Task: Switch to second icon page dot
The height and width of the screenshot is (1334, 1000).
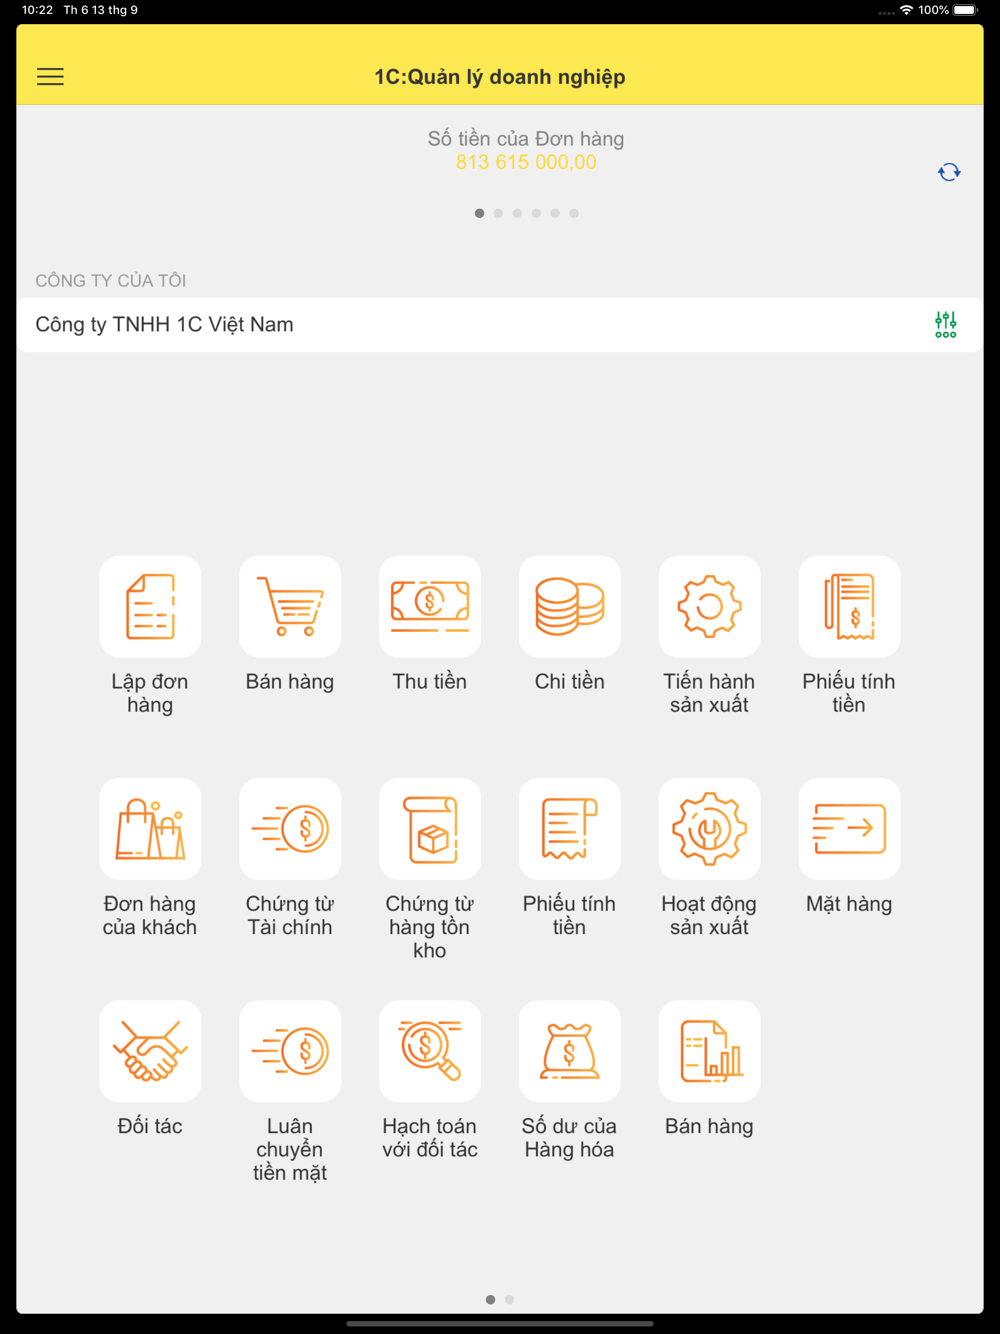Action: pos(509,1300)
